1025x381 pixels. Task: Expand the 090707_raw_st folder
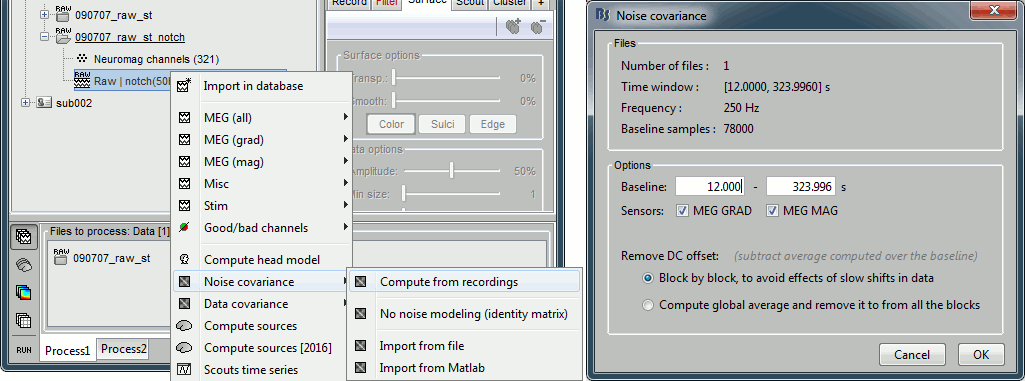[x=44, y=14]
